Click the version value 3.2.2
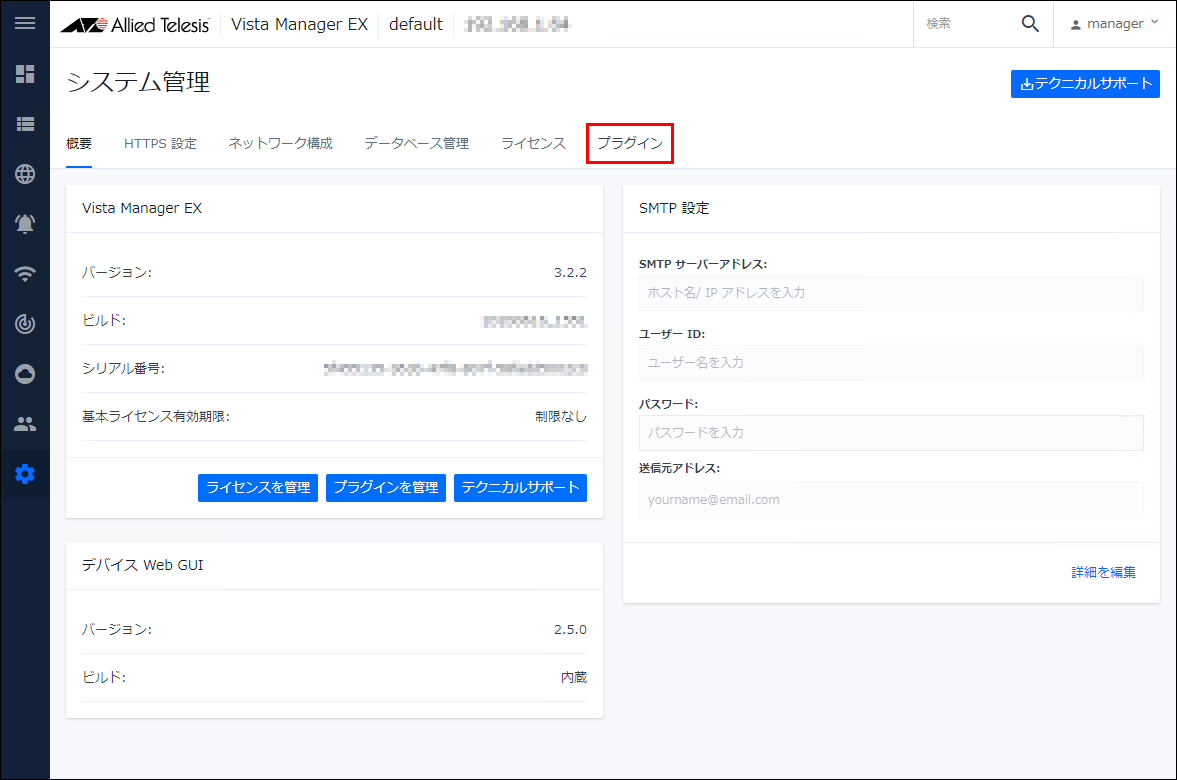The width and height of the screenshot is (1177, 780). coord(570,273)
